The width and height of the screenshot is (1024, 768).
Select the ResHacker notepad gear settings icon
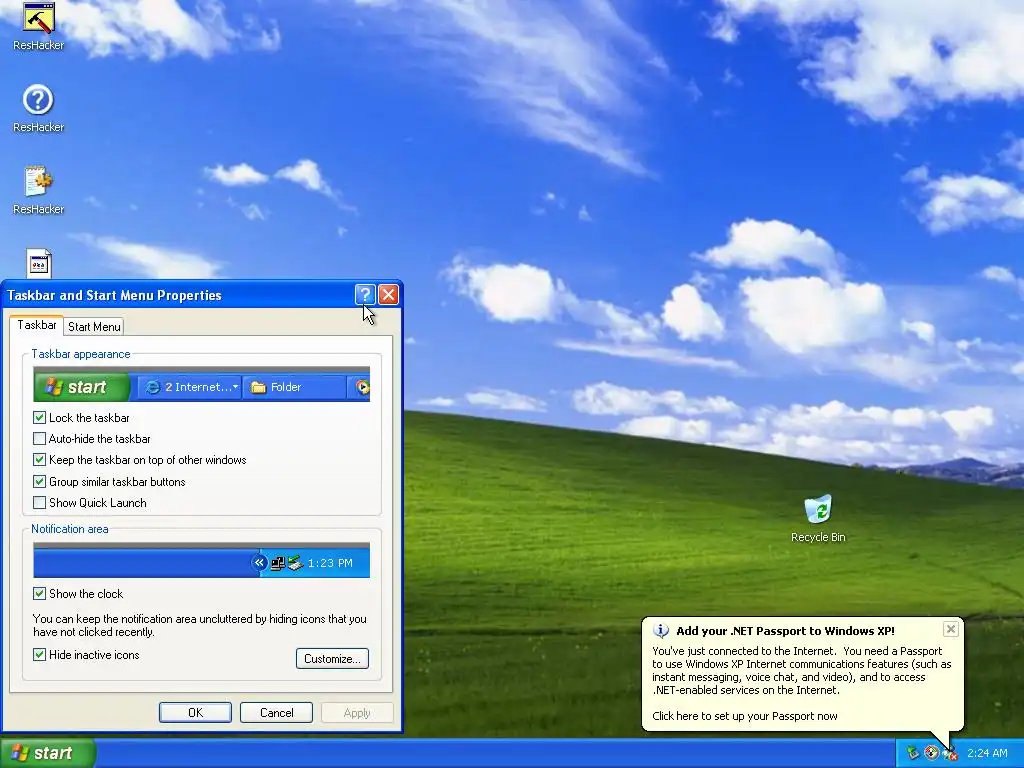[x=39, y=182]
